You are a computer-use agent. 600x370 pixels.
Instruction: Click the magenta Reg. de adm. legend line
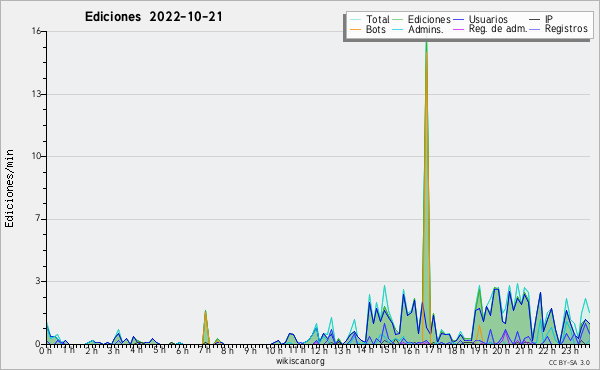coord(458,29)
